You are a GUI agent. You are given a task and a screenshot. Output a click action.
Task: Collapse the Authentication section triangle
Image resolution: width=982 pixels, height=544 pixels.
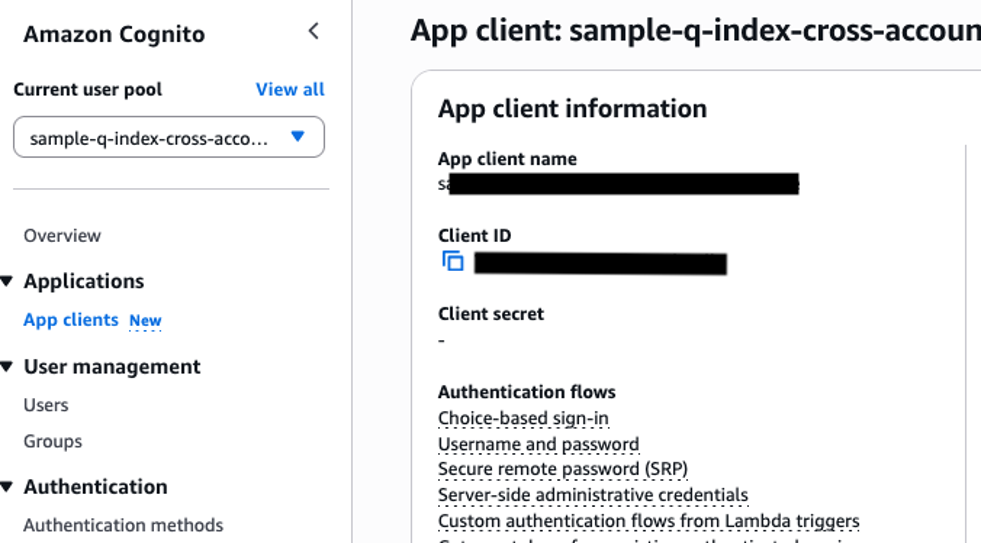point(7,487)
